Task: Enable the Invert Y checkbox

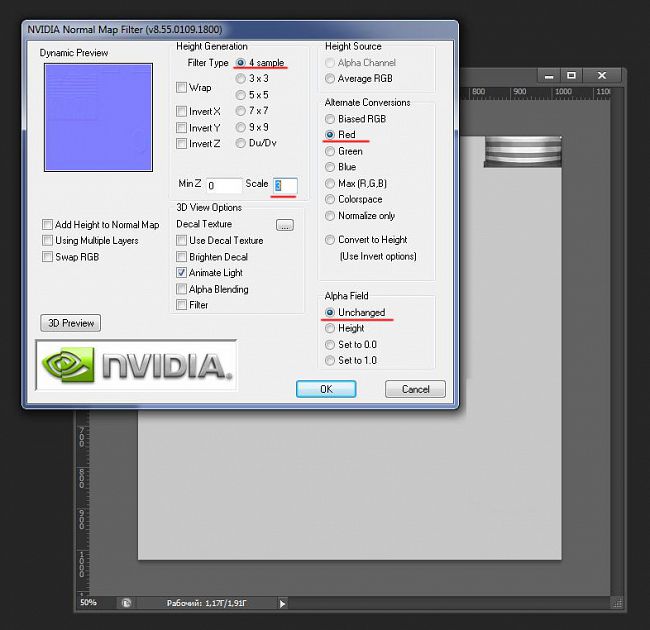Action: 182,128
